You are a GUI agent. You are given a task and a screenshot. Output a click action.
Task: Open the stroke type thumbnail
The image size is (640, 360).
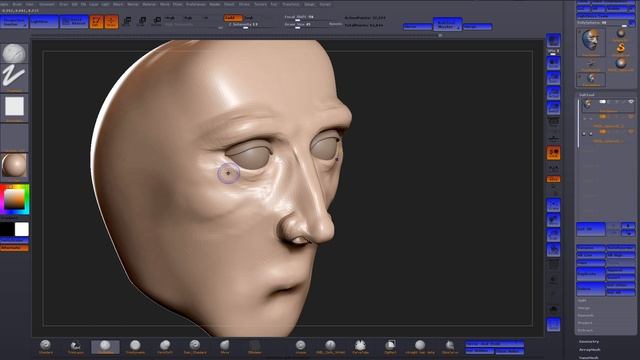(14, 78)
